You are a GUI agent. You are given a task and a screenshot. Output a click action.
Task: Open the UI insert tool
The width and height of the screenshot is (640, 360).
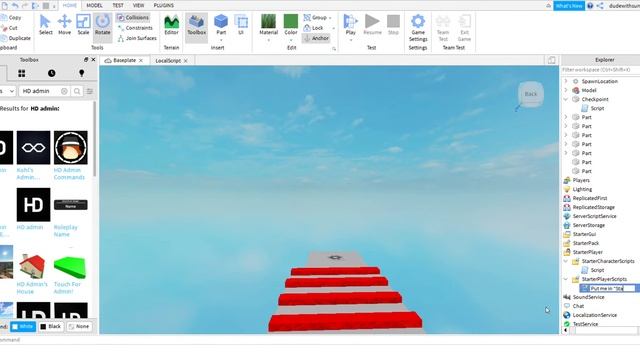[241, 25]
